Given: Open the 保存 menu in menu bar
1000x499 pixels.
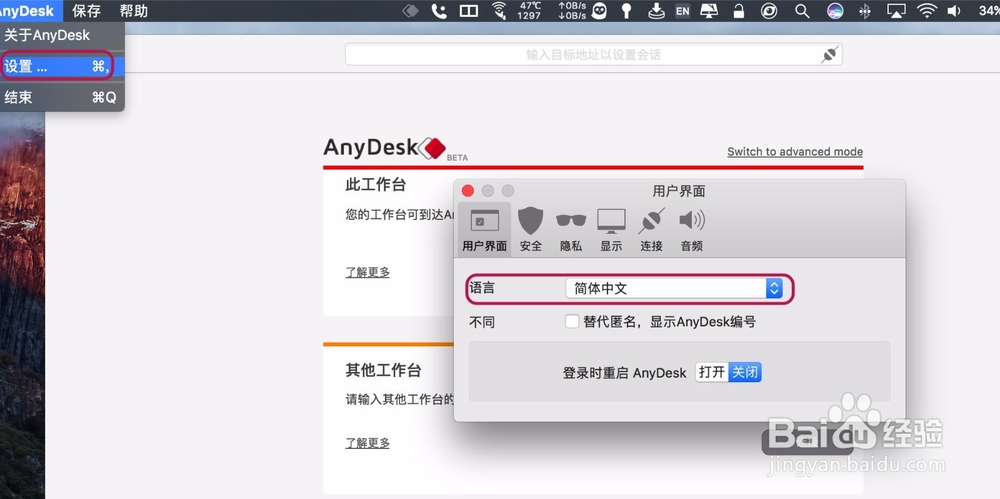Looking at the screenshot, I should point(87,11).
